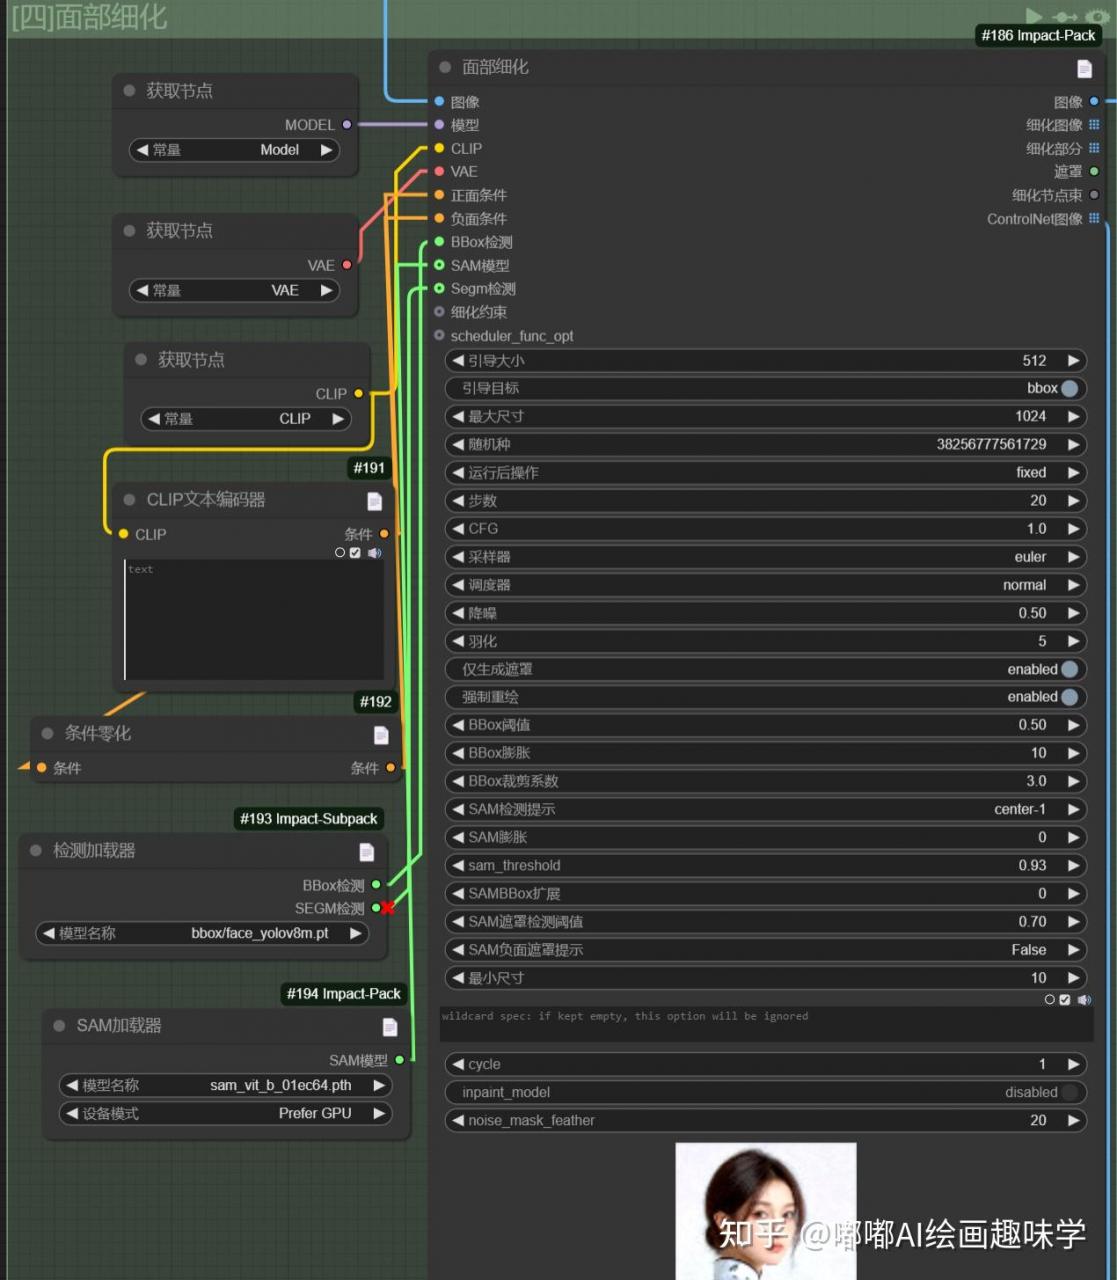Open the note icon on CLIP文本编码器 node
Screen dimensions: 1117x1280
(374, 500)
